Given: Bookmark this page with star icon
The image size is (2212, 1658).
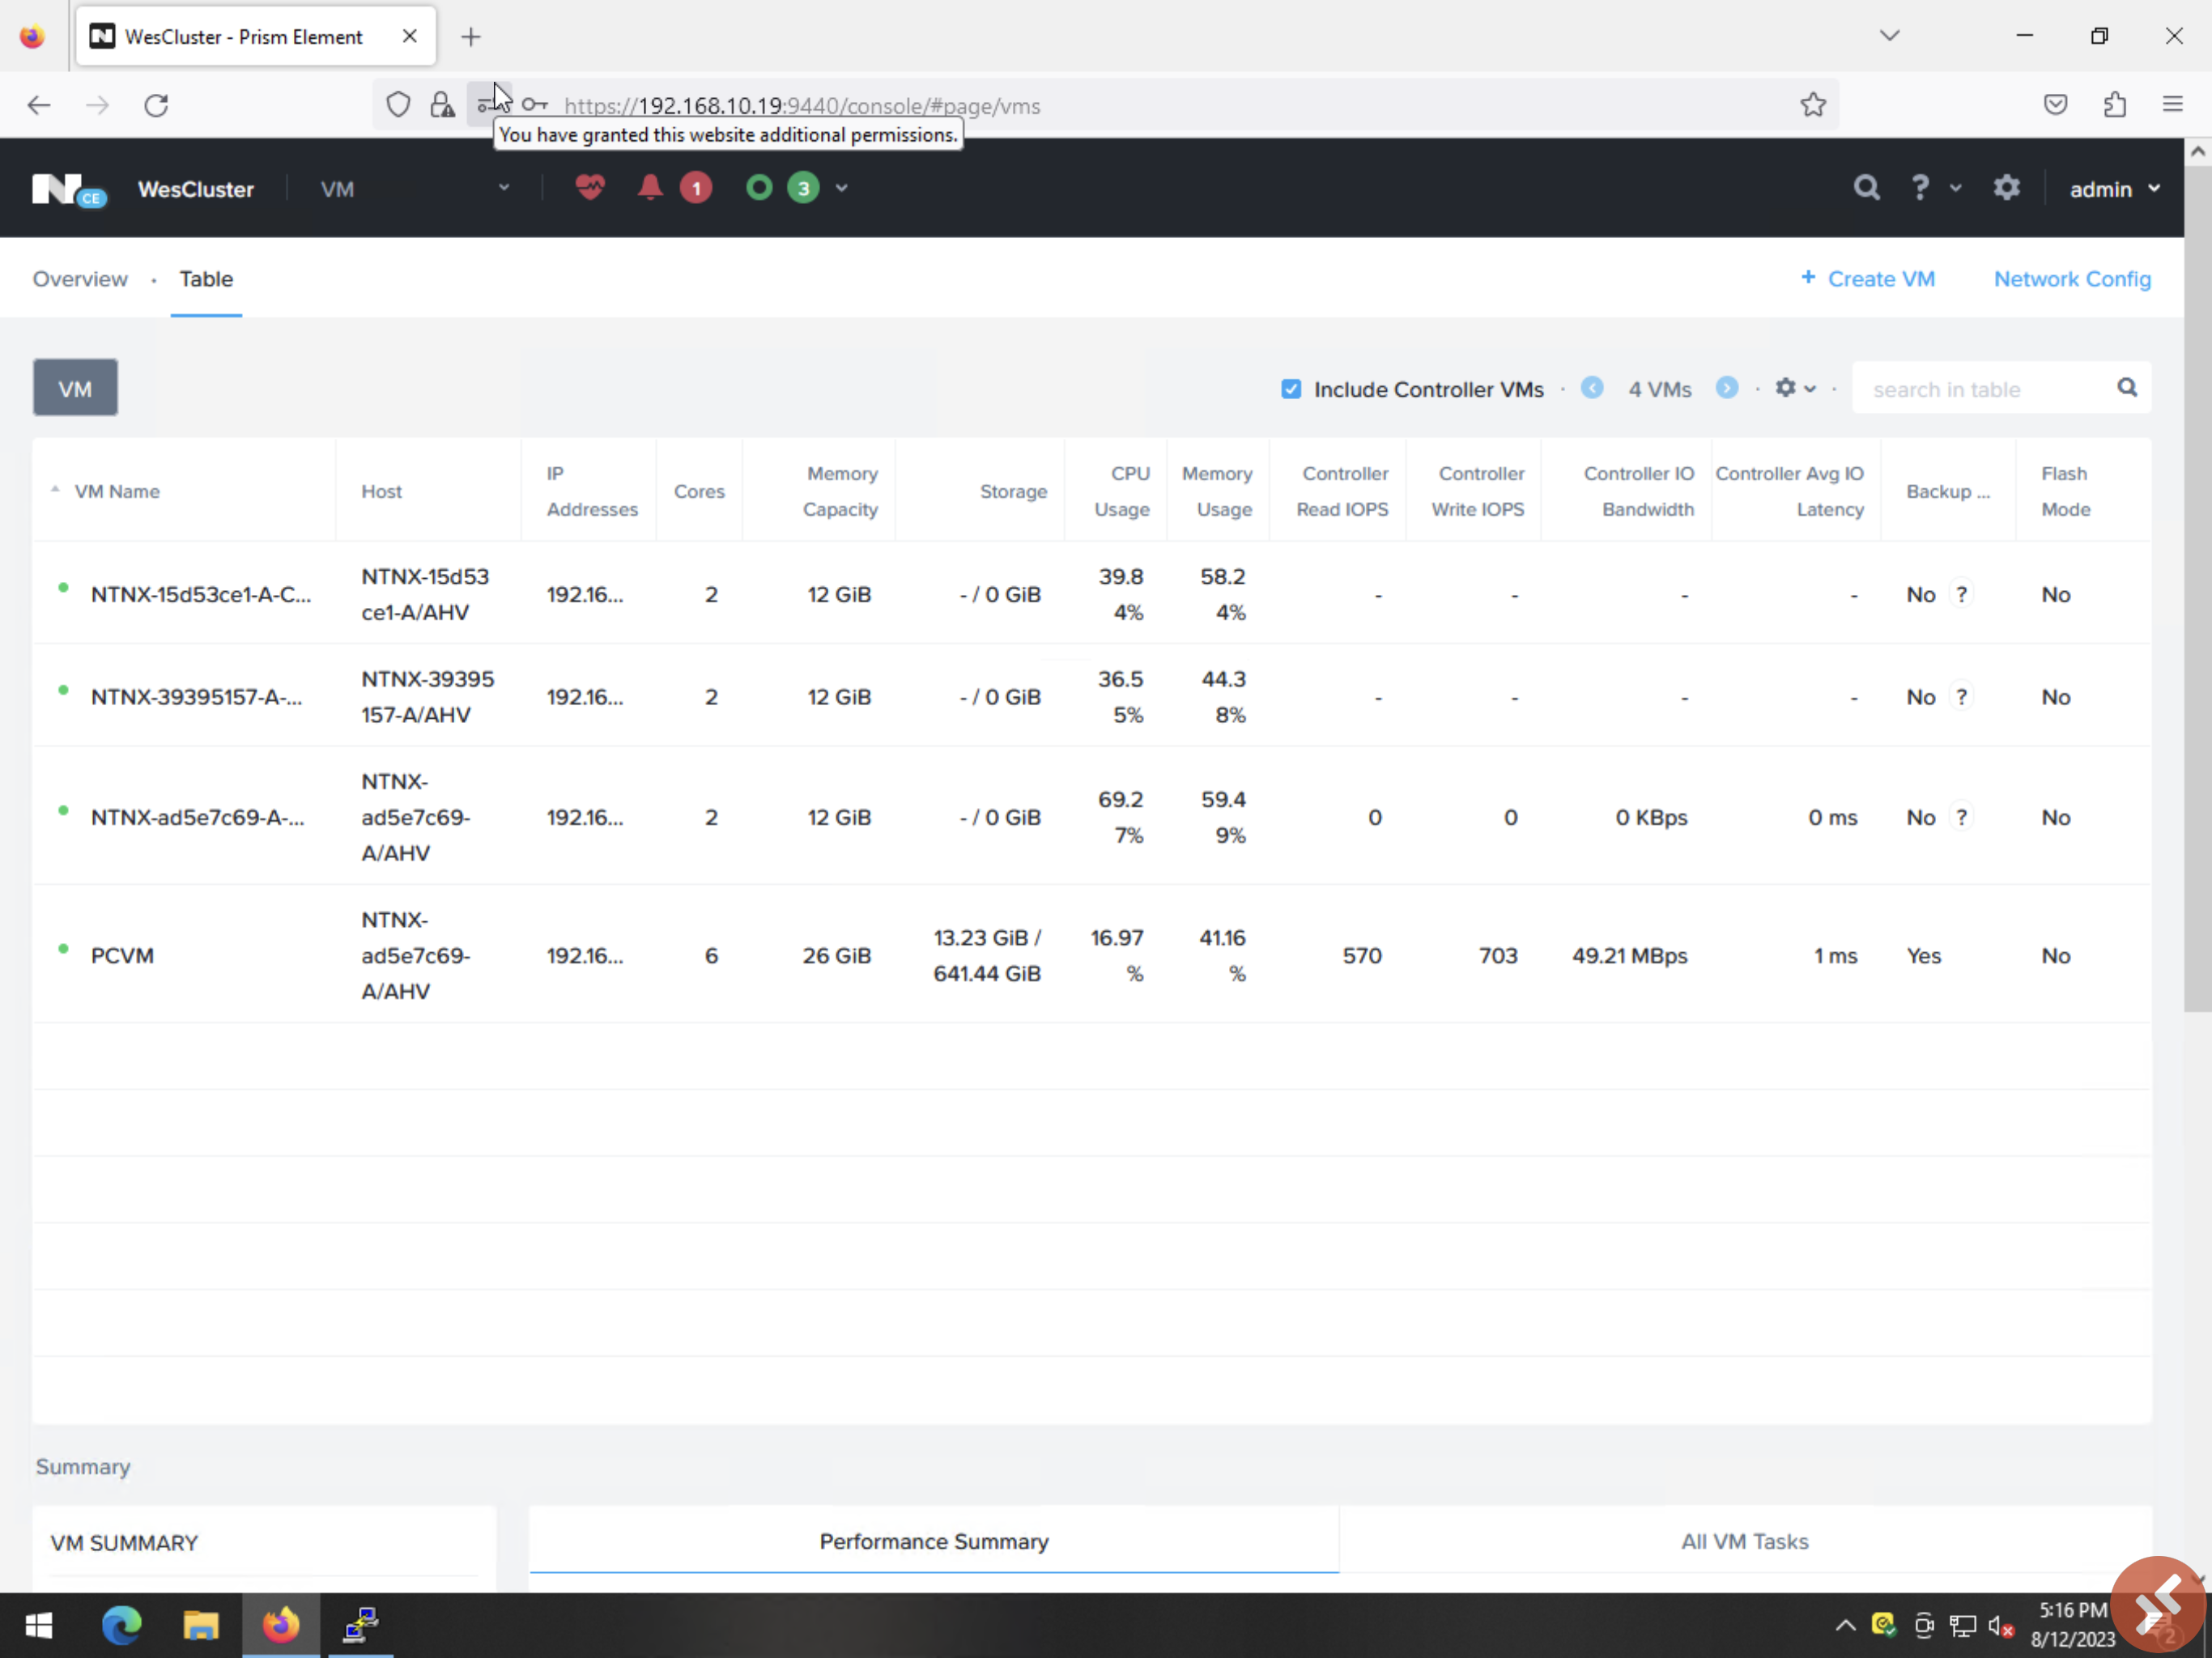Looking at the screenshot, I should coord(1813,105).
